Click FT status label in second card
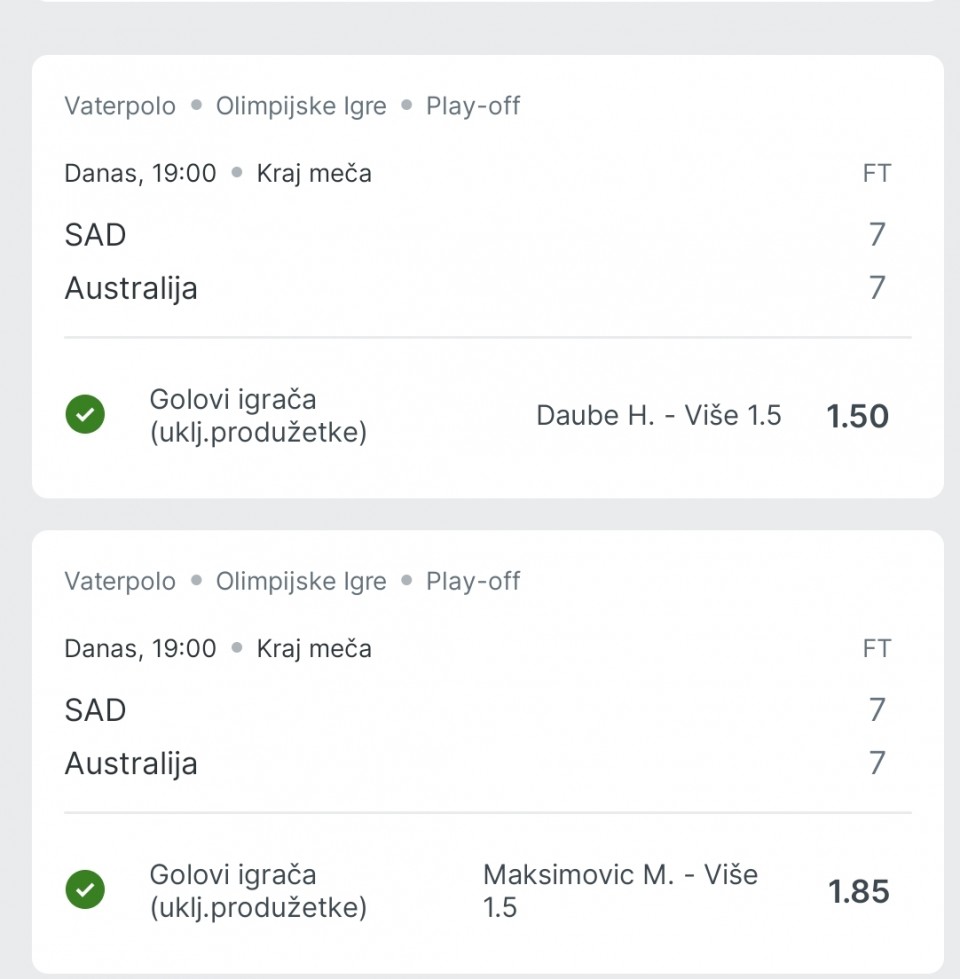Viewport: 960px width, 979px height. (876, 649)
